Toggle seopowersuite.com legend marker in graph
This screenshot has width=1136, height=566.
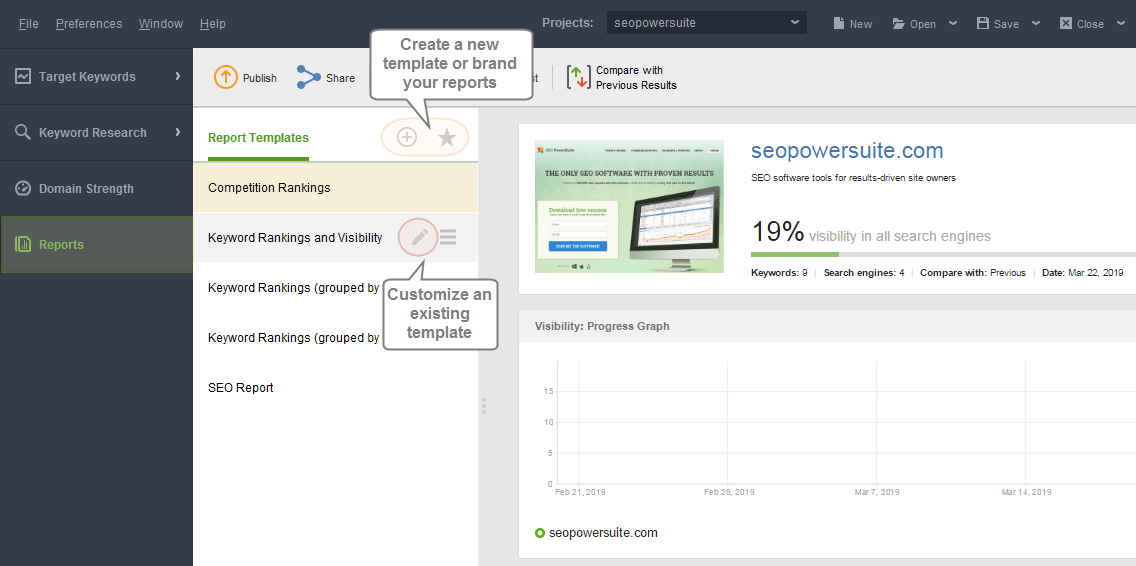tap(539, 533)
